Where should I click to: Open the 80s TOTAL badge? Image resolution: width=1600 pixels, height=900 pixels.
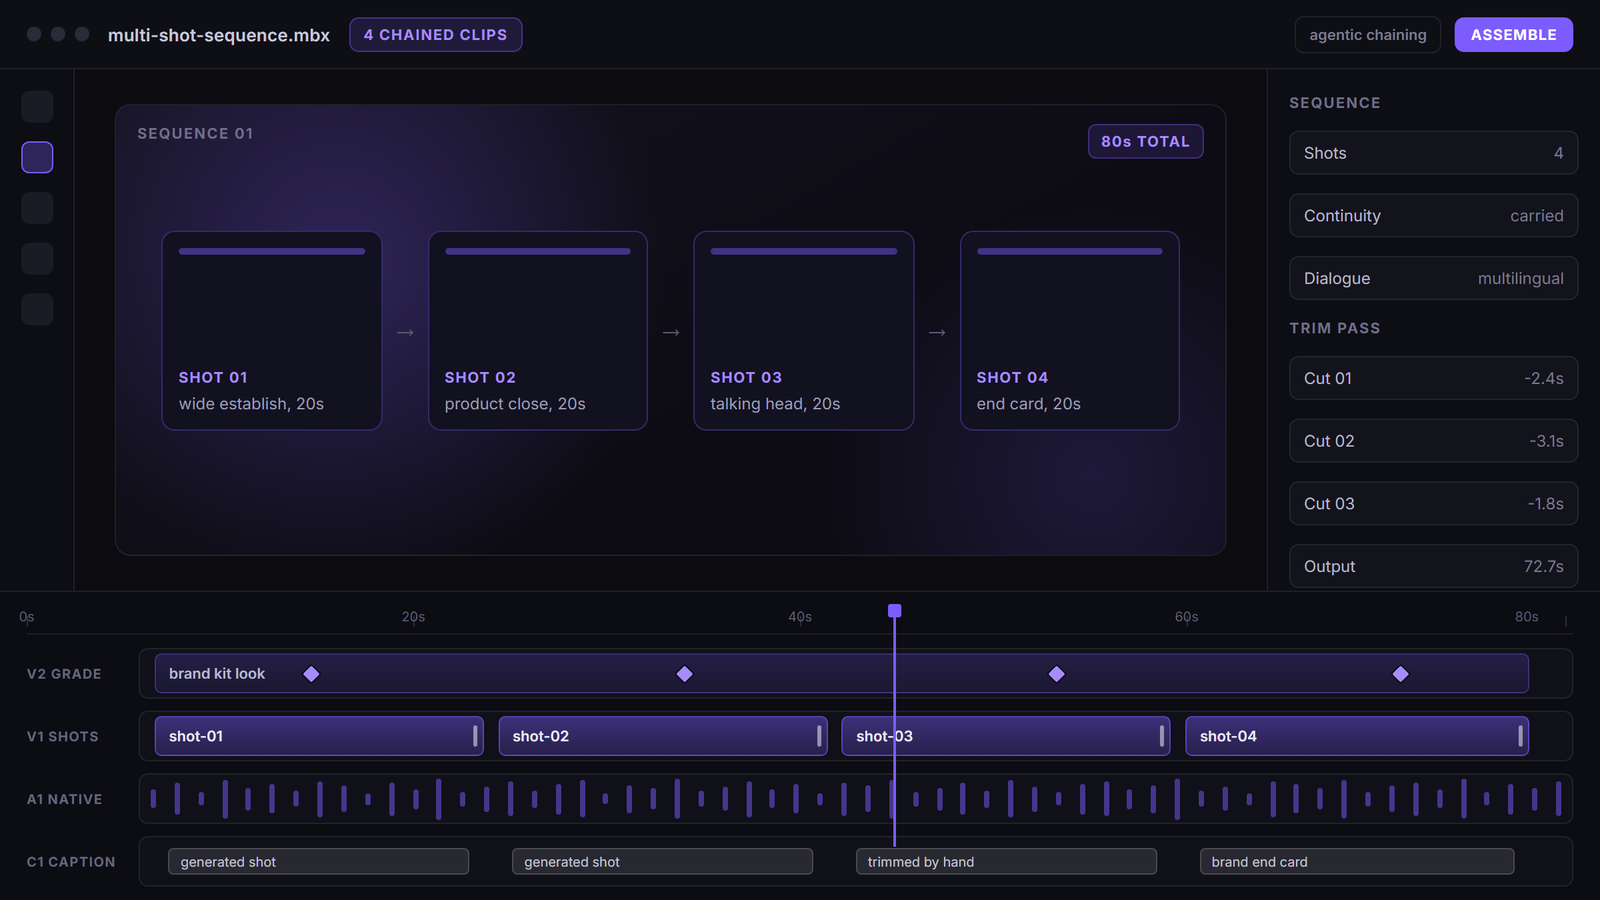click(x=1145, y=141)
